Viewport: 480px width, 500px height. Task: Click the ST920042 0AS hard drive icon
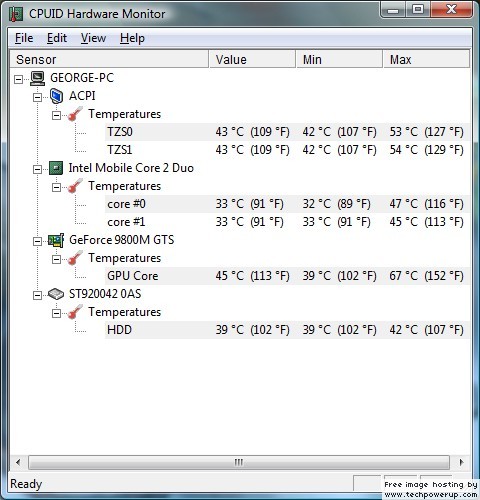pyautogui.click(x=56, y=294)
